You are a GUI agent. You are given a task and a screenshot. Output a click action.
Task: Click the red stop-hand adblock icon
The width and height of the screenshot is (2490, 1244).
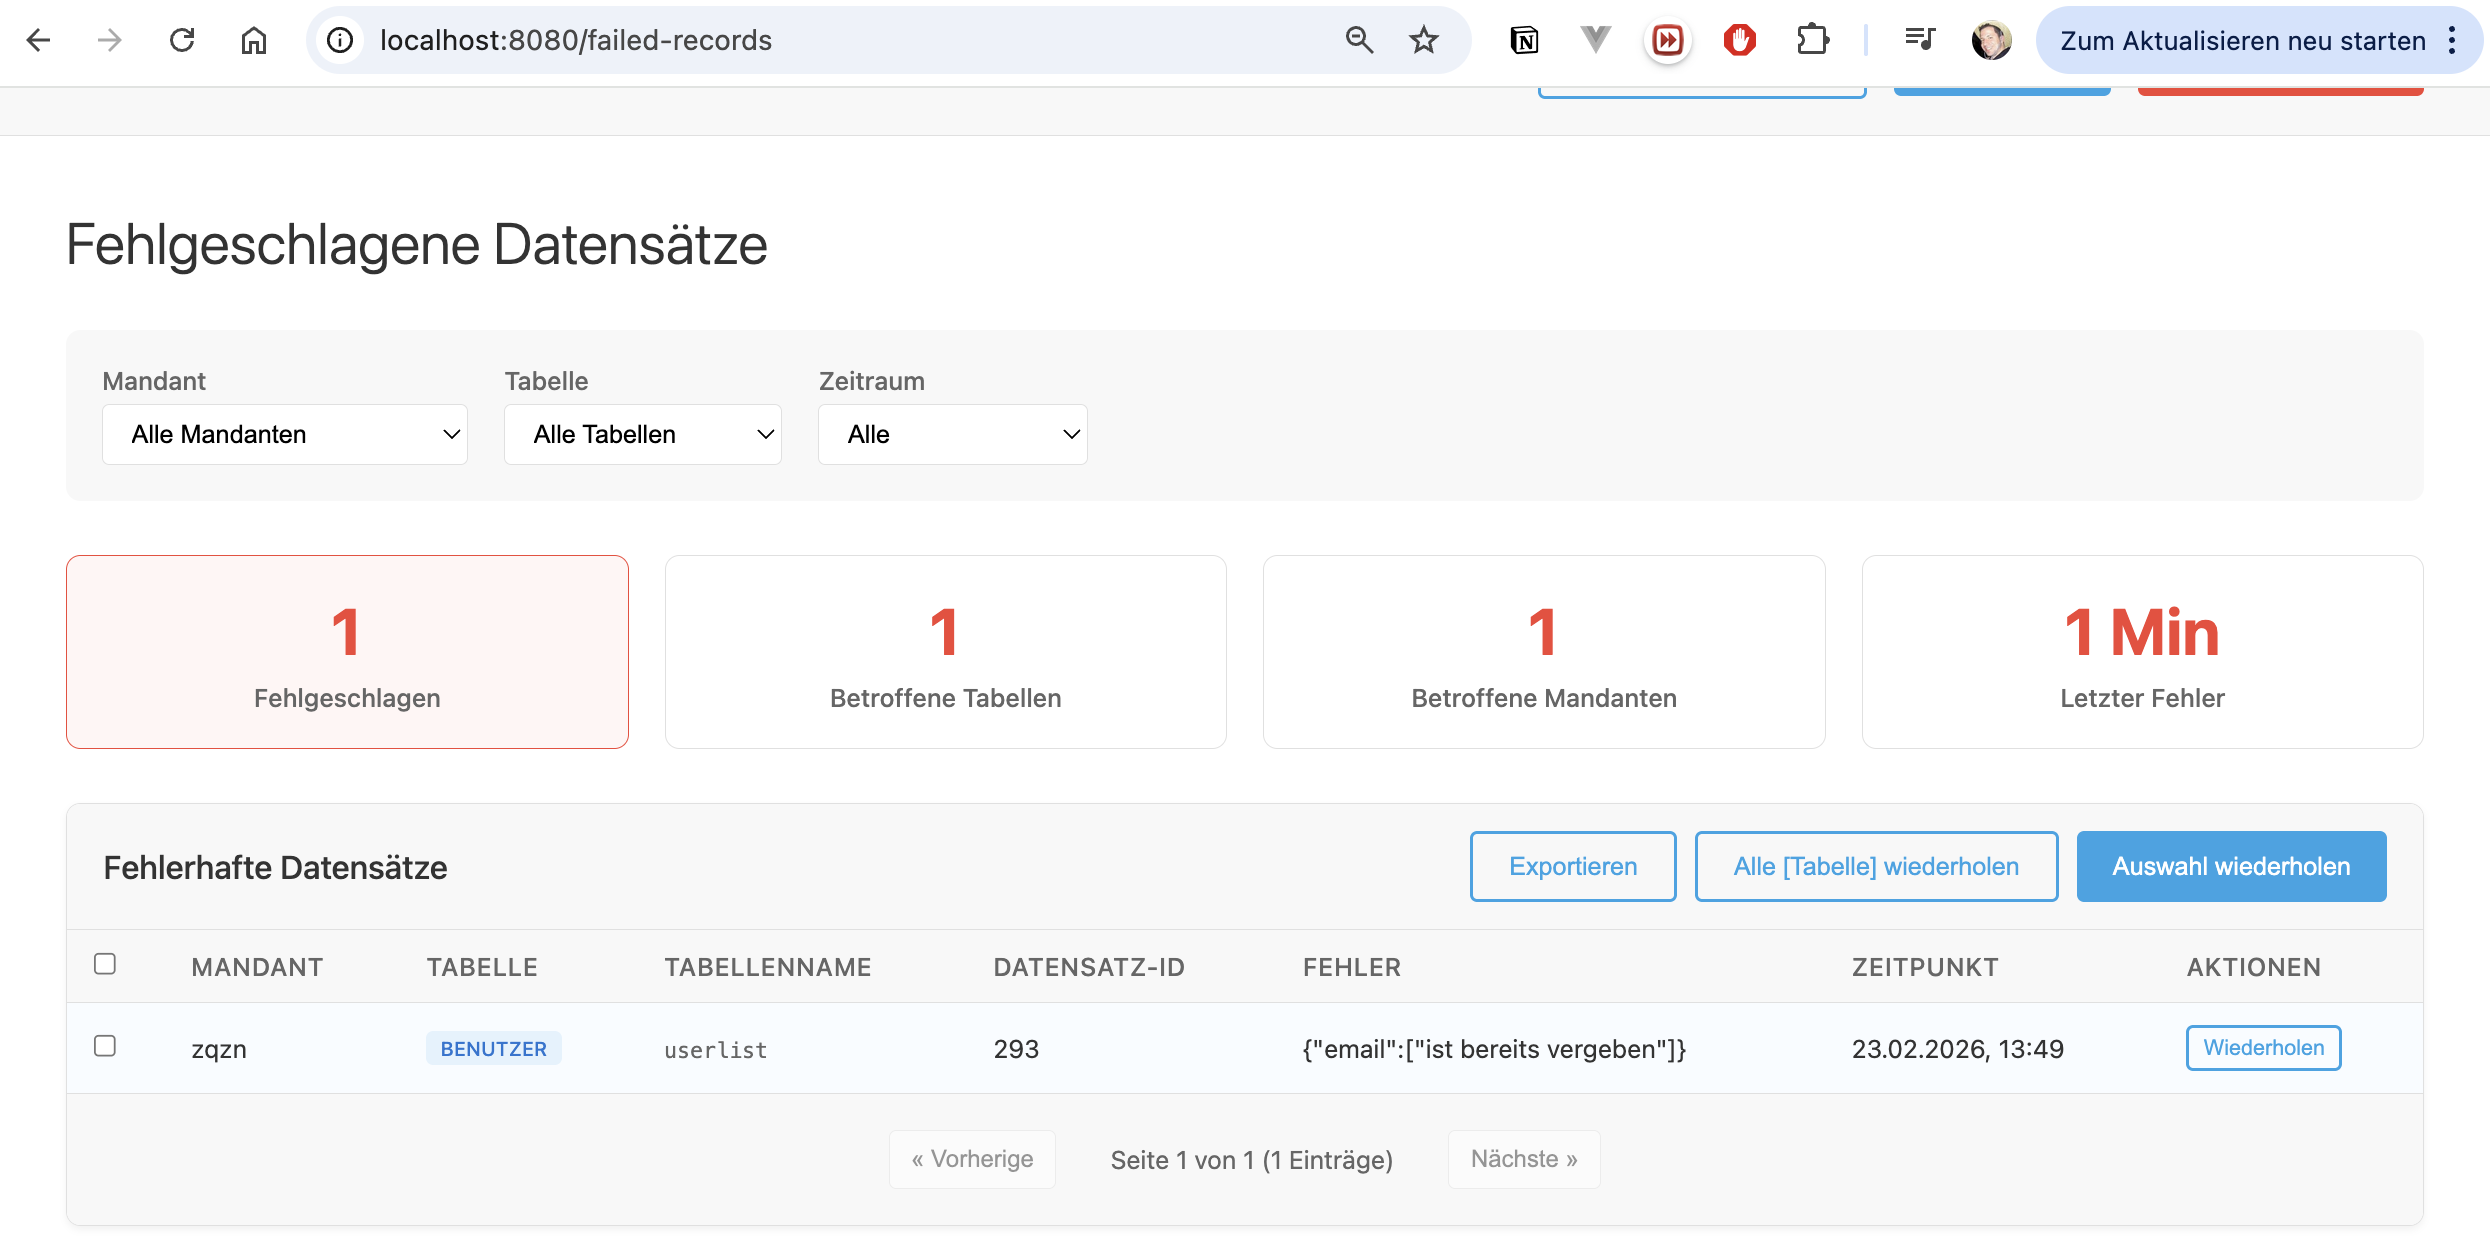(x=1740, y=40)
